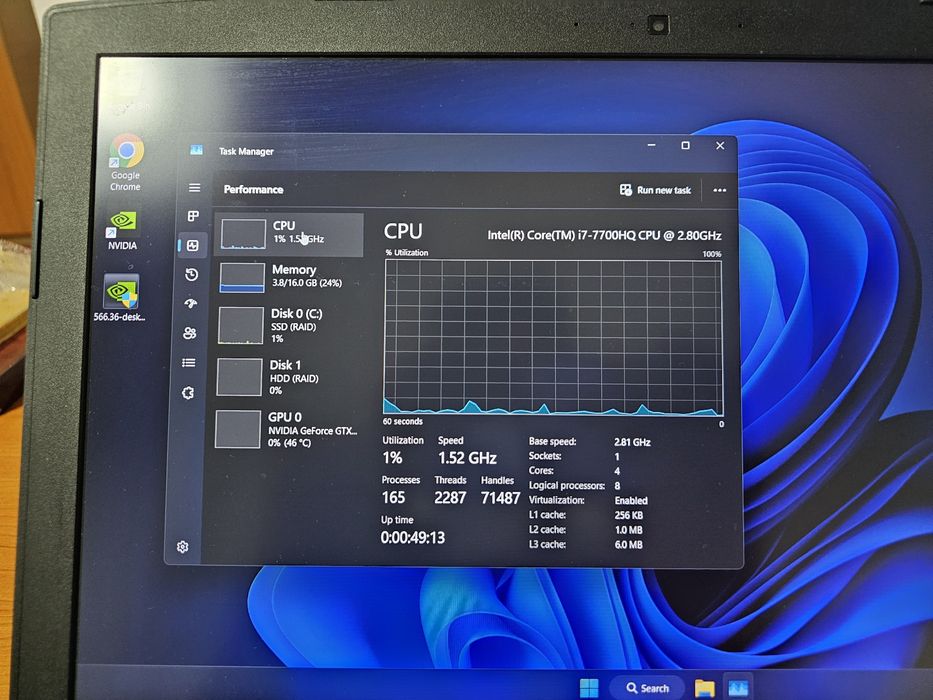The image size is (933, 700).
Task: Click the 1.52 GHz speed value
Action: [467, 458]
